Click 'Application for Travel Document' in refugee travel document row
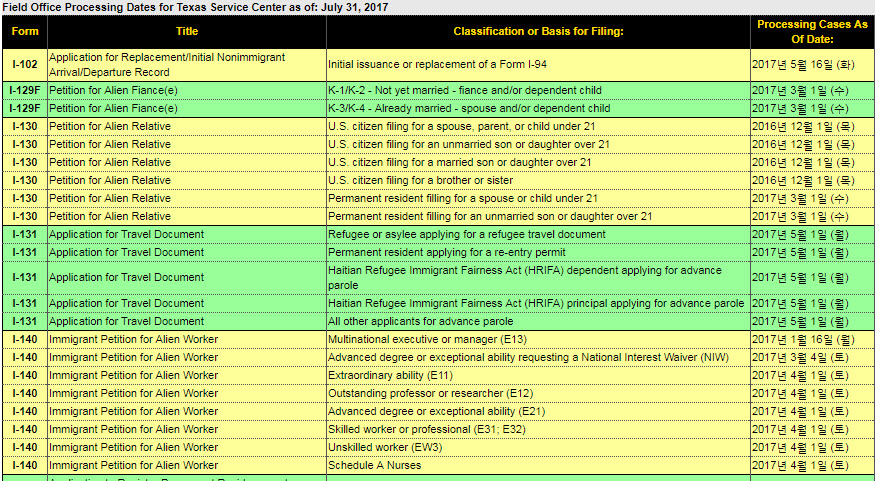Image resolution: width=880 pixels, height=481 pixels. 126,234
